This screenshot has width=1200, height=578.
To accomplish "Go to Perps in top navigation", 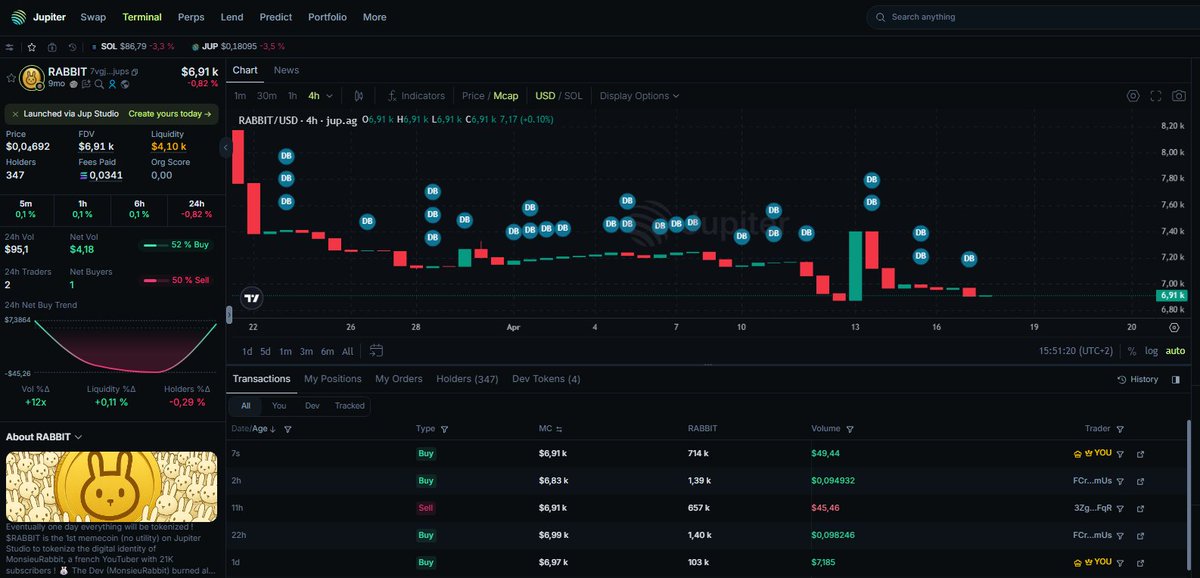I will tap(191, 17).
